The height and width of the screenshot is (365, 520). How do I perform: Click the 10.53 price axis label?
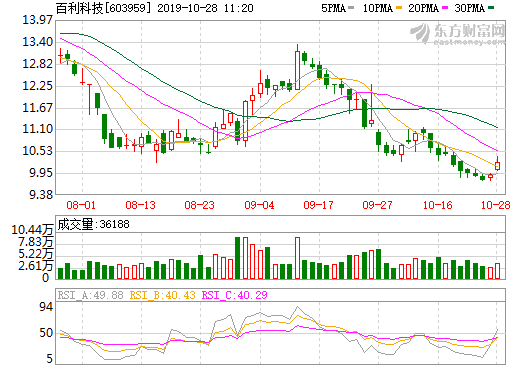[x=37, y=151]
